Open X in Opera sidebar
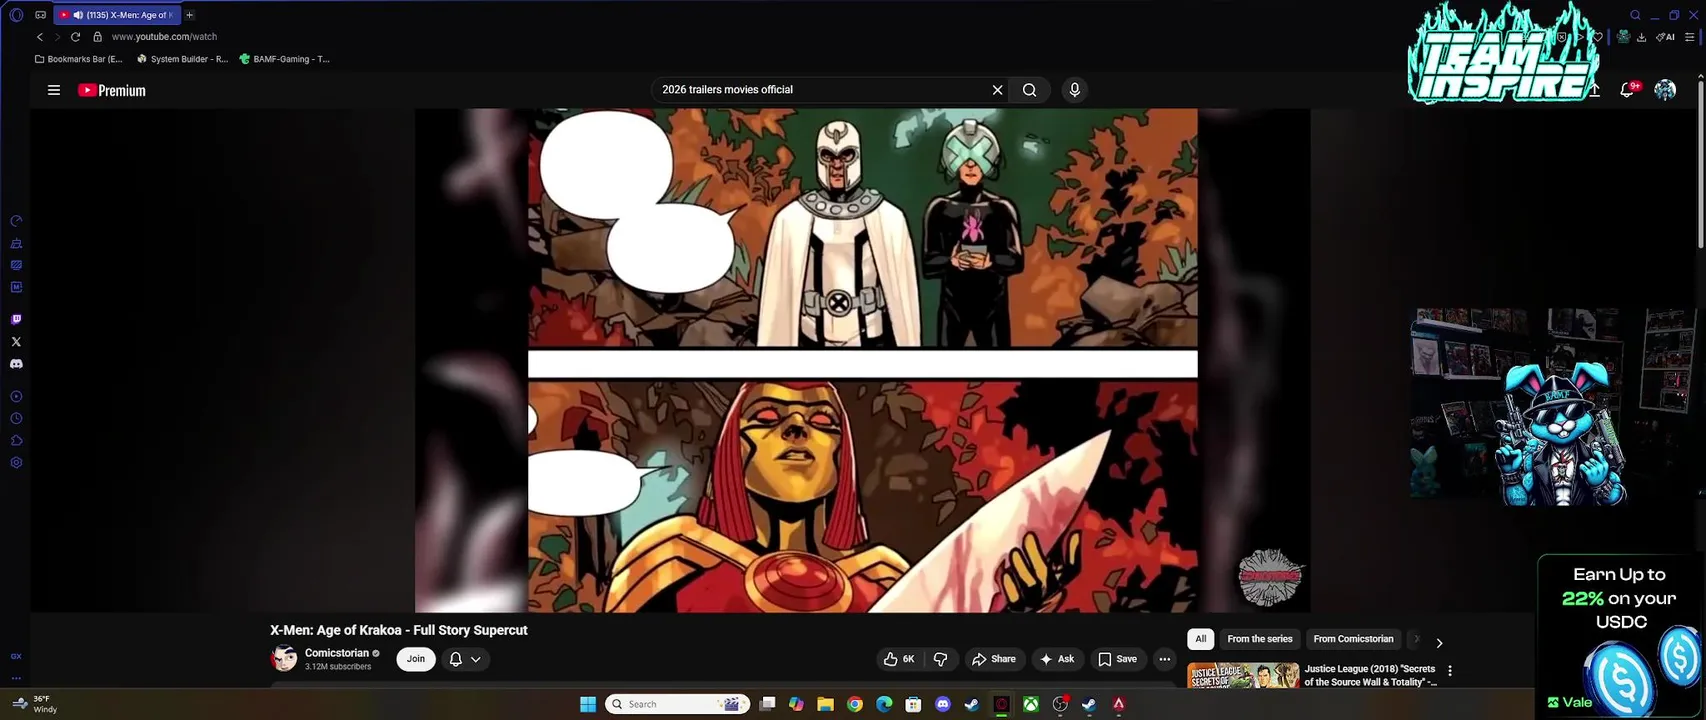Screen dimensions: 1706x720 [16, 342]
